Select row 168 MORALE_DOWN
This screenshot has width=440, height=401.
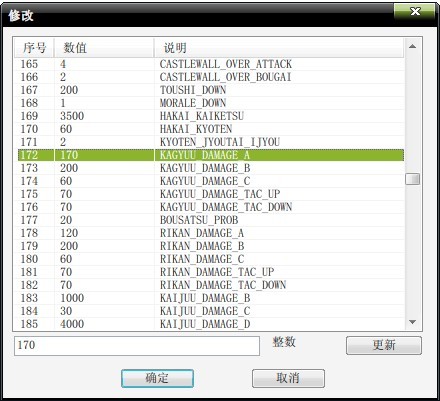211,103
